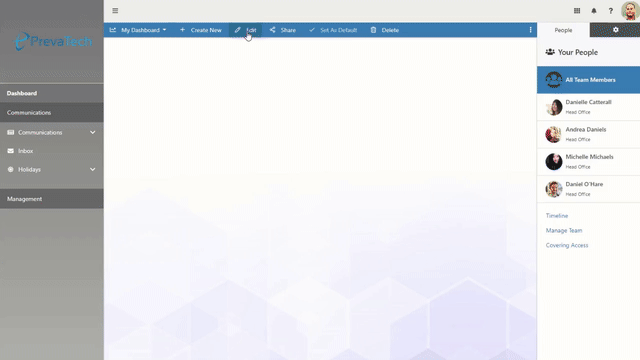Expand the Communications submenu chevron
640x360 pixels.
coord(93,132)
